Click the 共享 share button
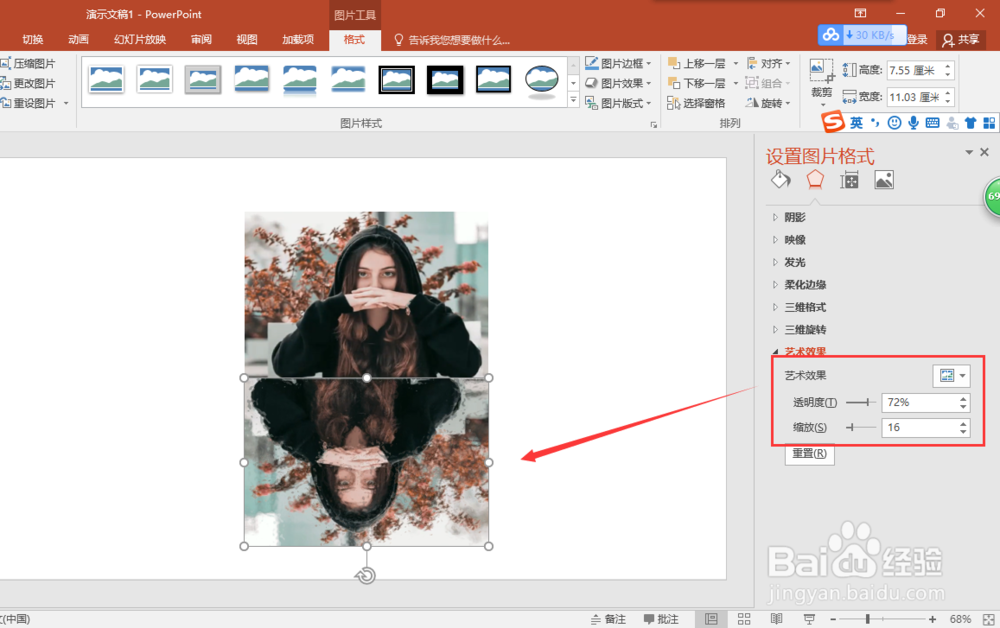 pyautogui.click(x=960, y=40)
